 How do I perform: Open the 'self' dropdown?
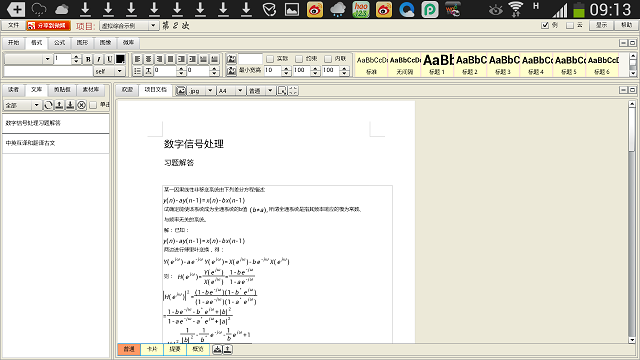(109, 71)
